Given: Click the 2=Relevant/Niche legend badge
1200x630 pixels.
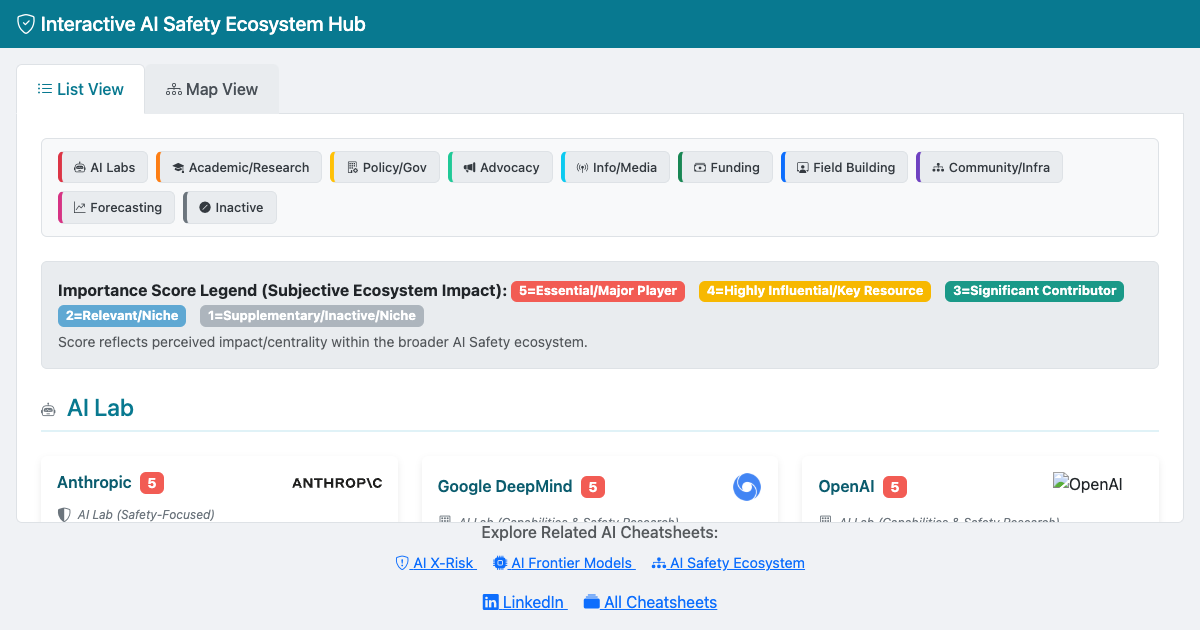Looking at the screenshot, I should point(122,316).
